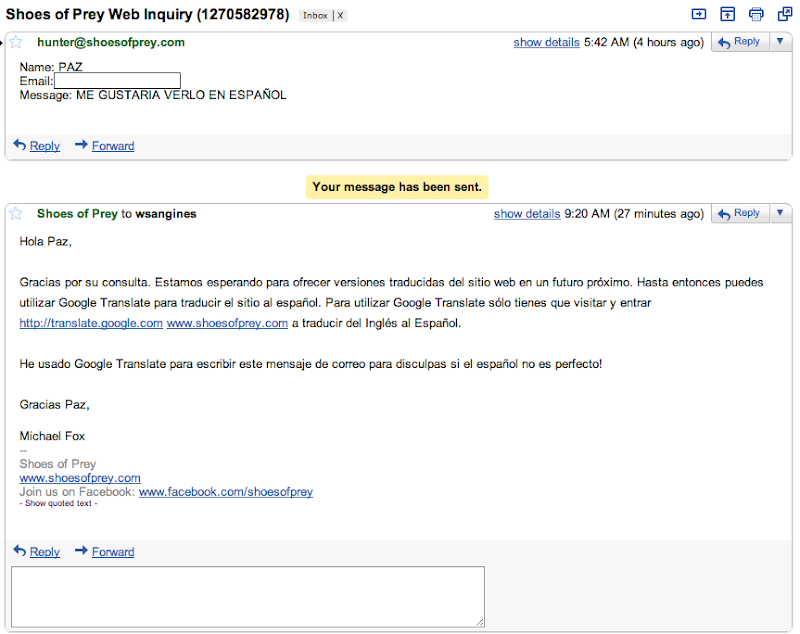
Task: Click the Forward link under the PAZ message
Action: pos(113,146)
